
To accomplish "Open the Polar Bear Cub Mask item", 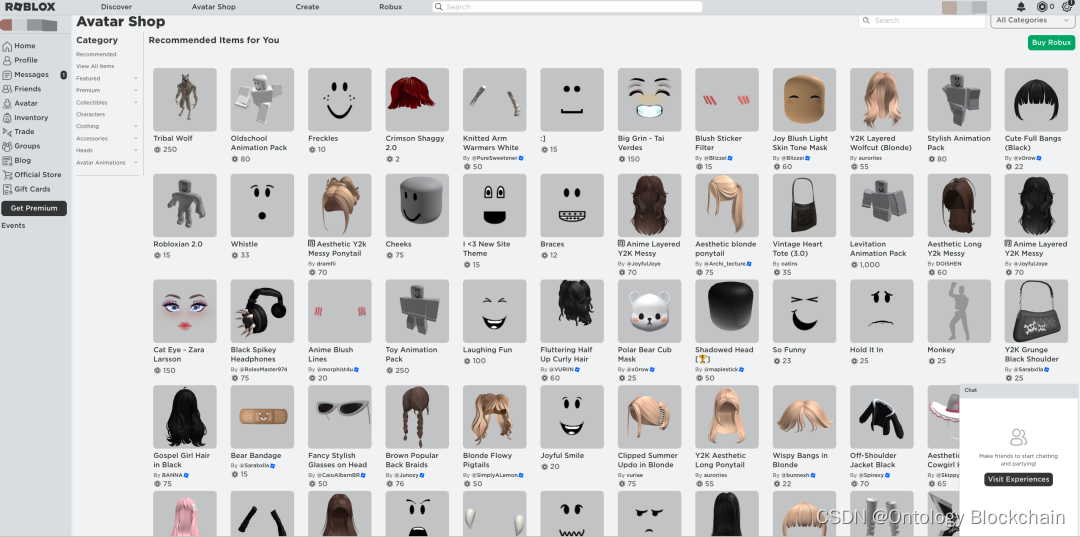I will tap(650, 311).
